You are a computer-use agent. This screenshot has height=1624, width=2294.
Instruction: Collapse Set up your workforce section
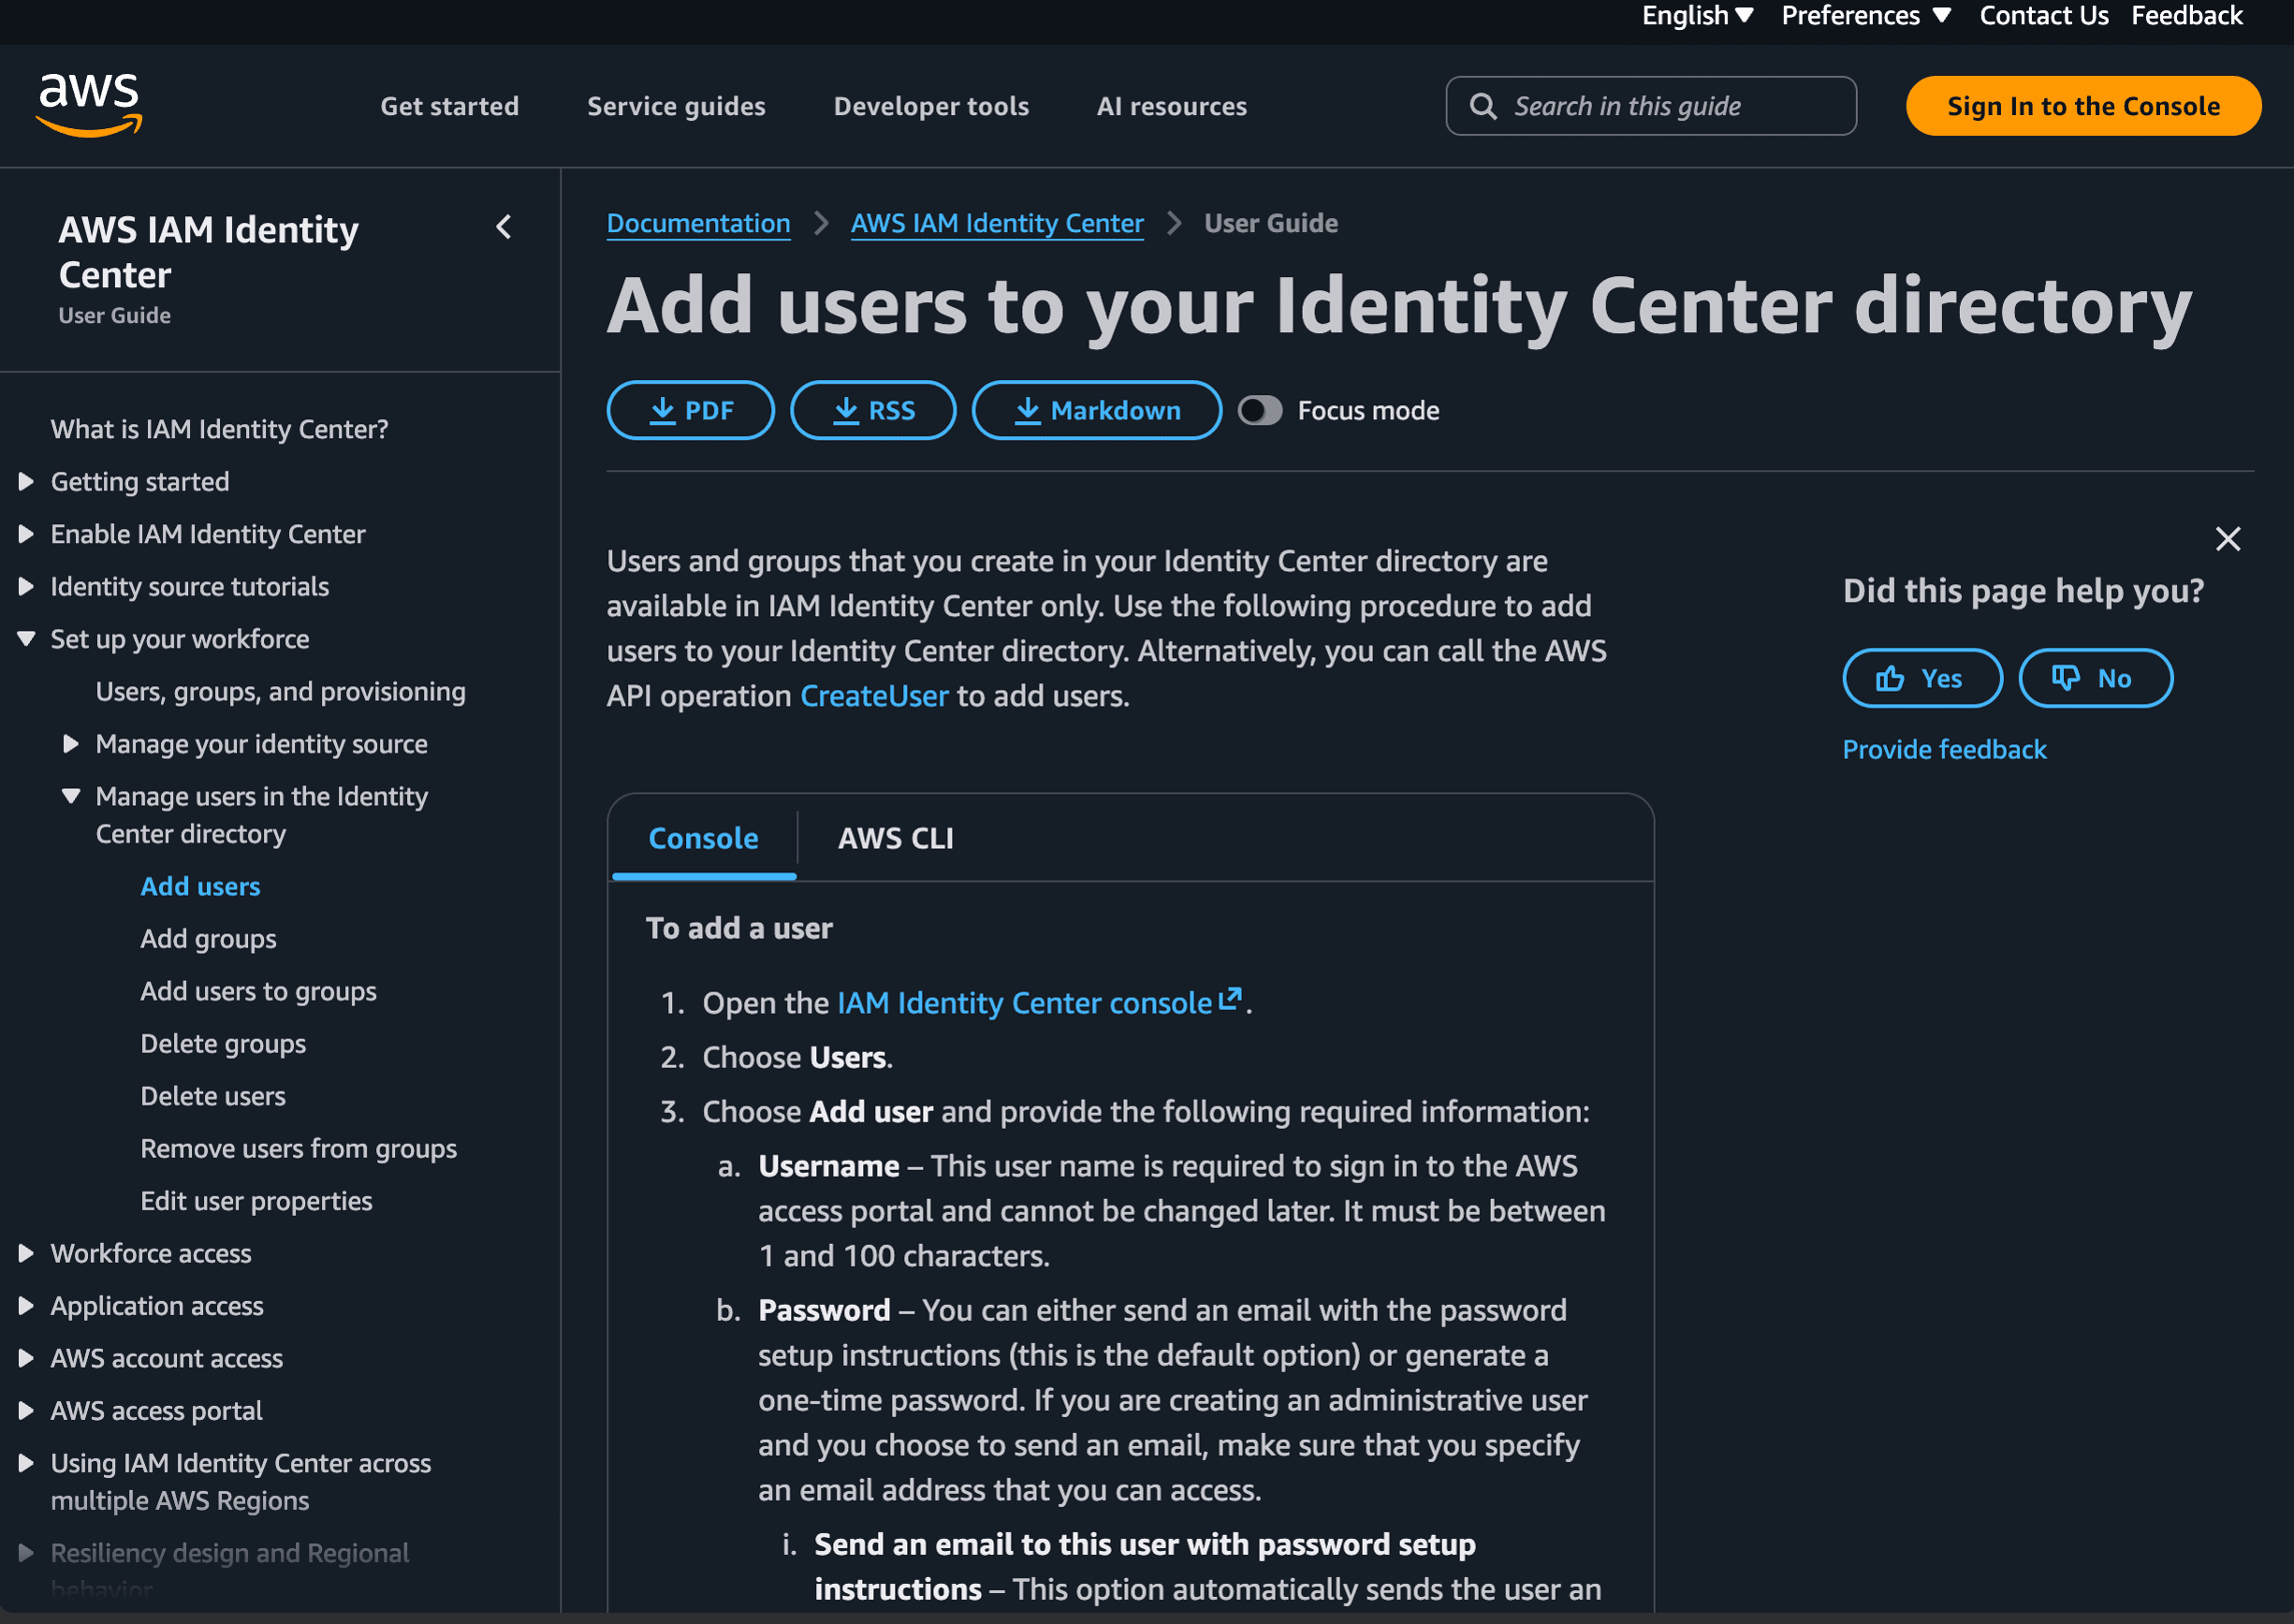click(x=27, y=639)
